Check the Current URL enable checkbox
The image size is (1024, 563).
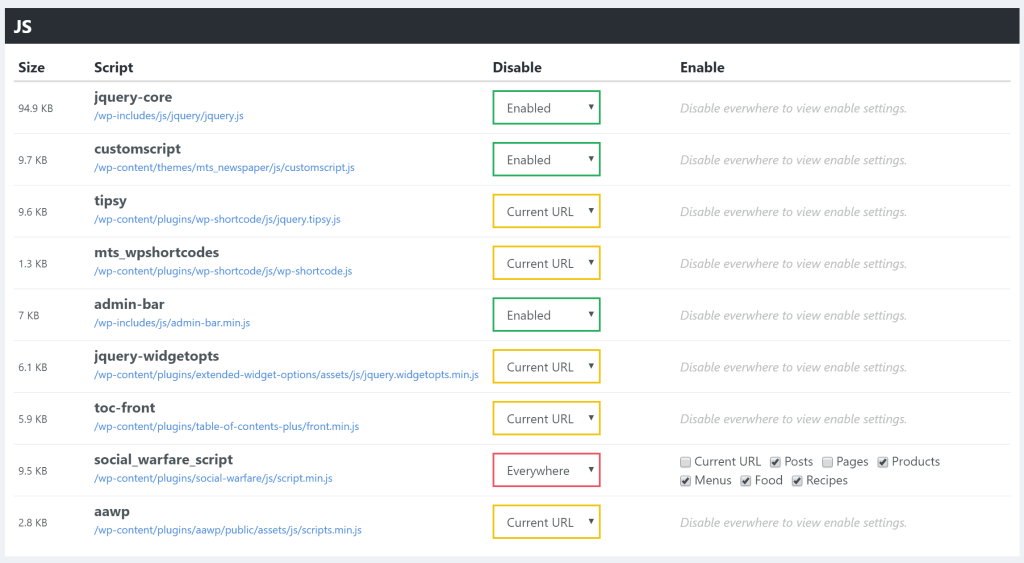(x=685, y=462)
